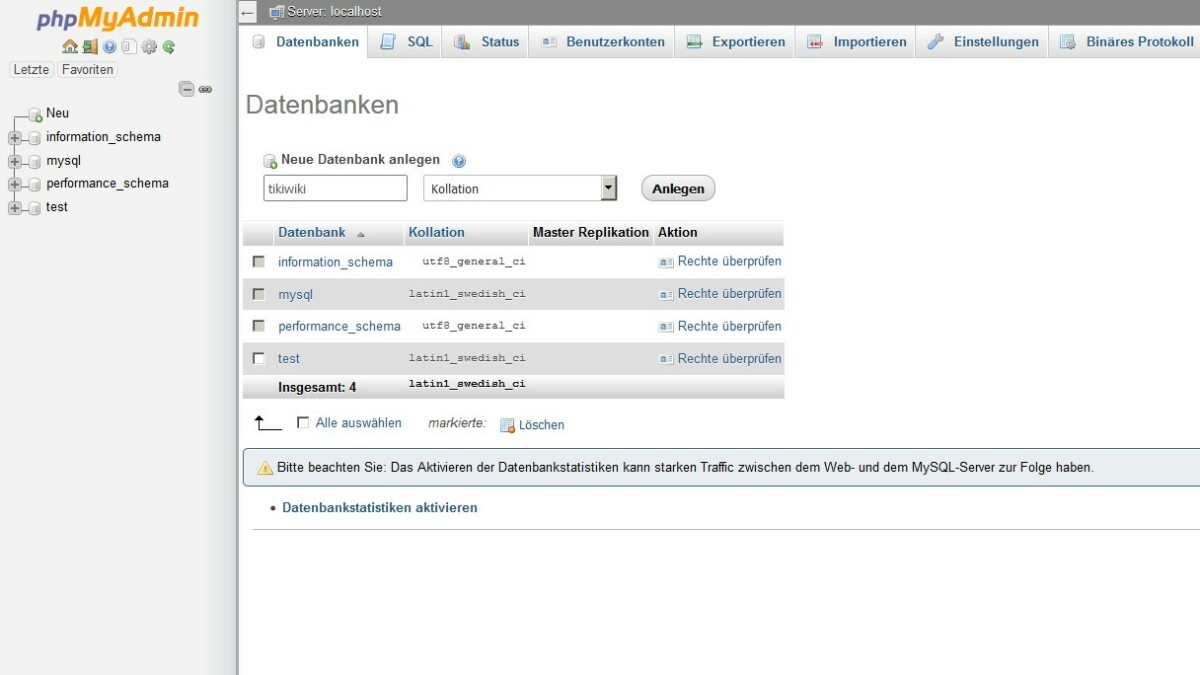
Task: Click the blue help icon in sidebar
Action: [110, 47]
